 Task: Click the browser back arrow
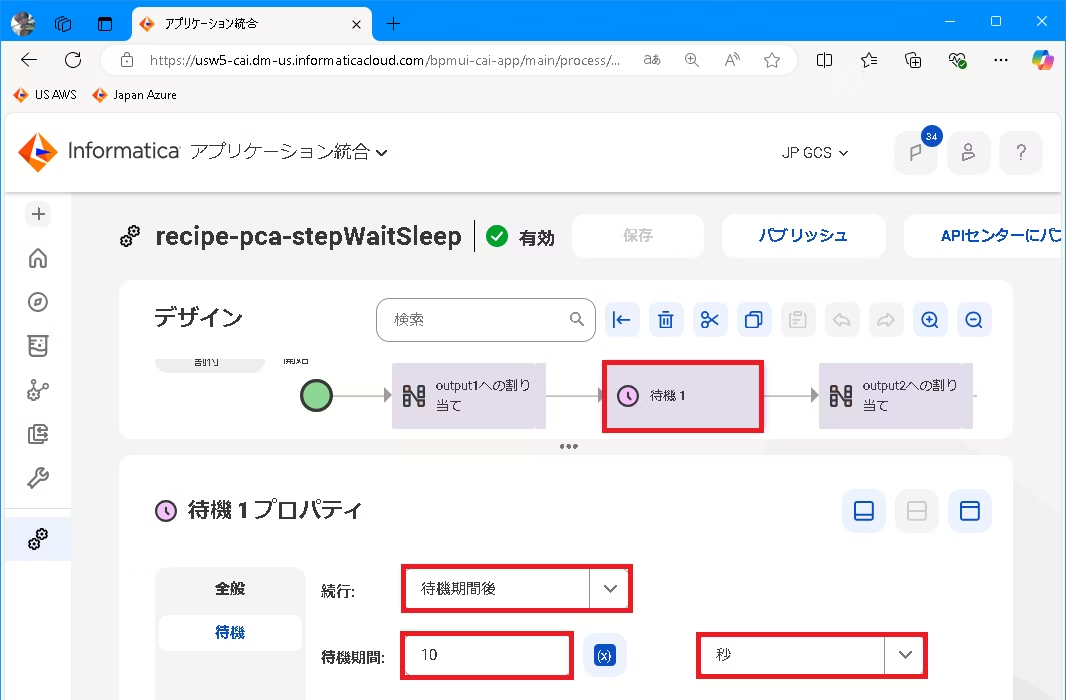tap(29, 60)
